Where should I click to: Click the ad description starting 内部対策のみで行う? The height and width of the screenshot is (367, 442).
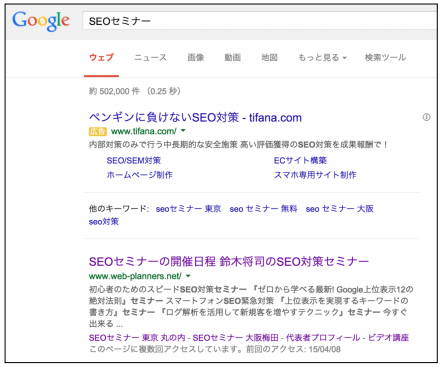click(x=238, y=145)
